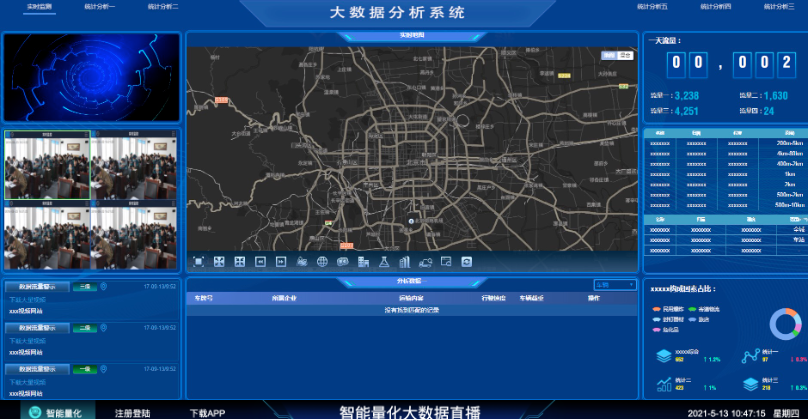
Task: Select the 智能量化 bottom tab
Action: point(58,411)
